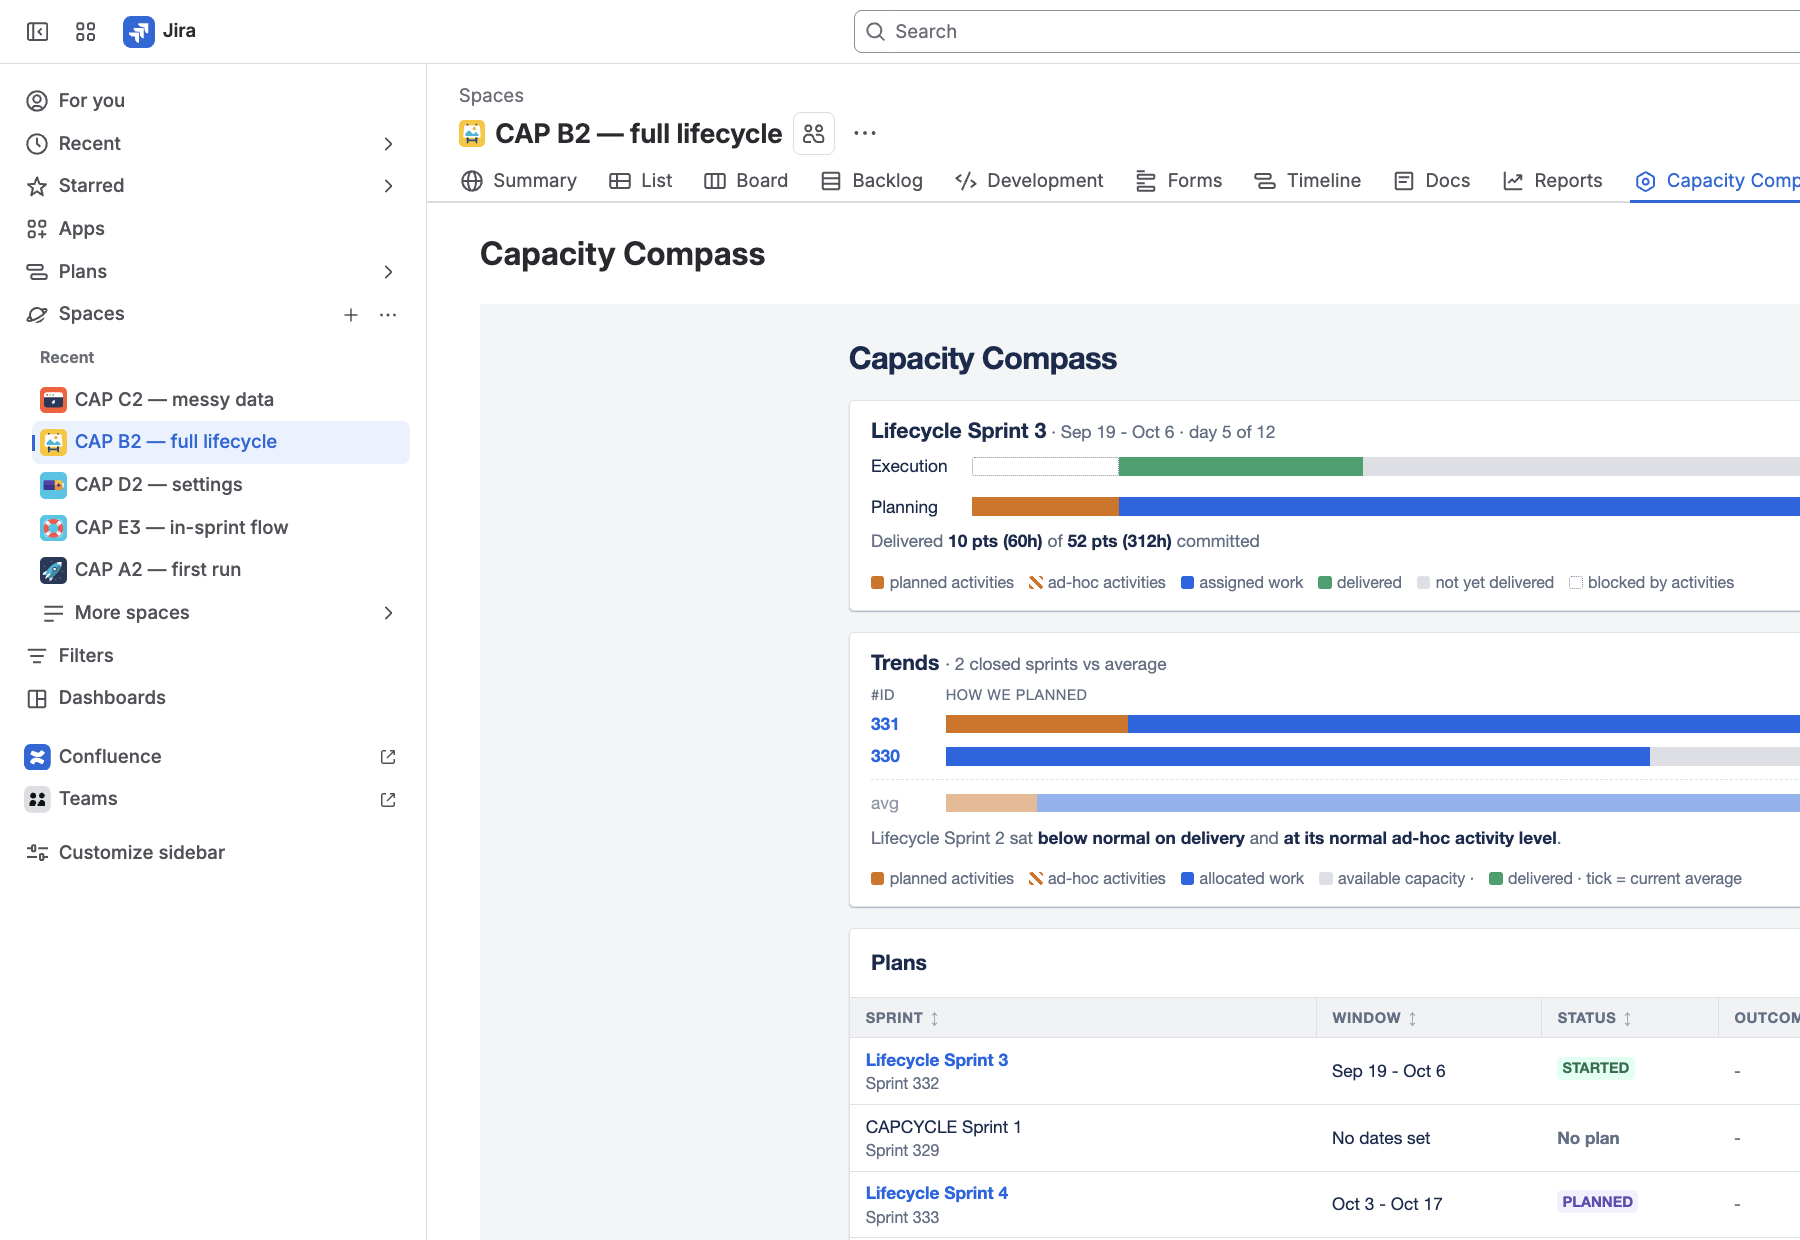Screen dimensions: 1800x1240
Task: Click the CAP D2 settings space icon
Action: click(54, 485)
